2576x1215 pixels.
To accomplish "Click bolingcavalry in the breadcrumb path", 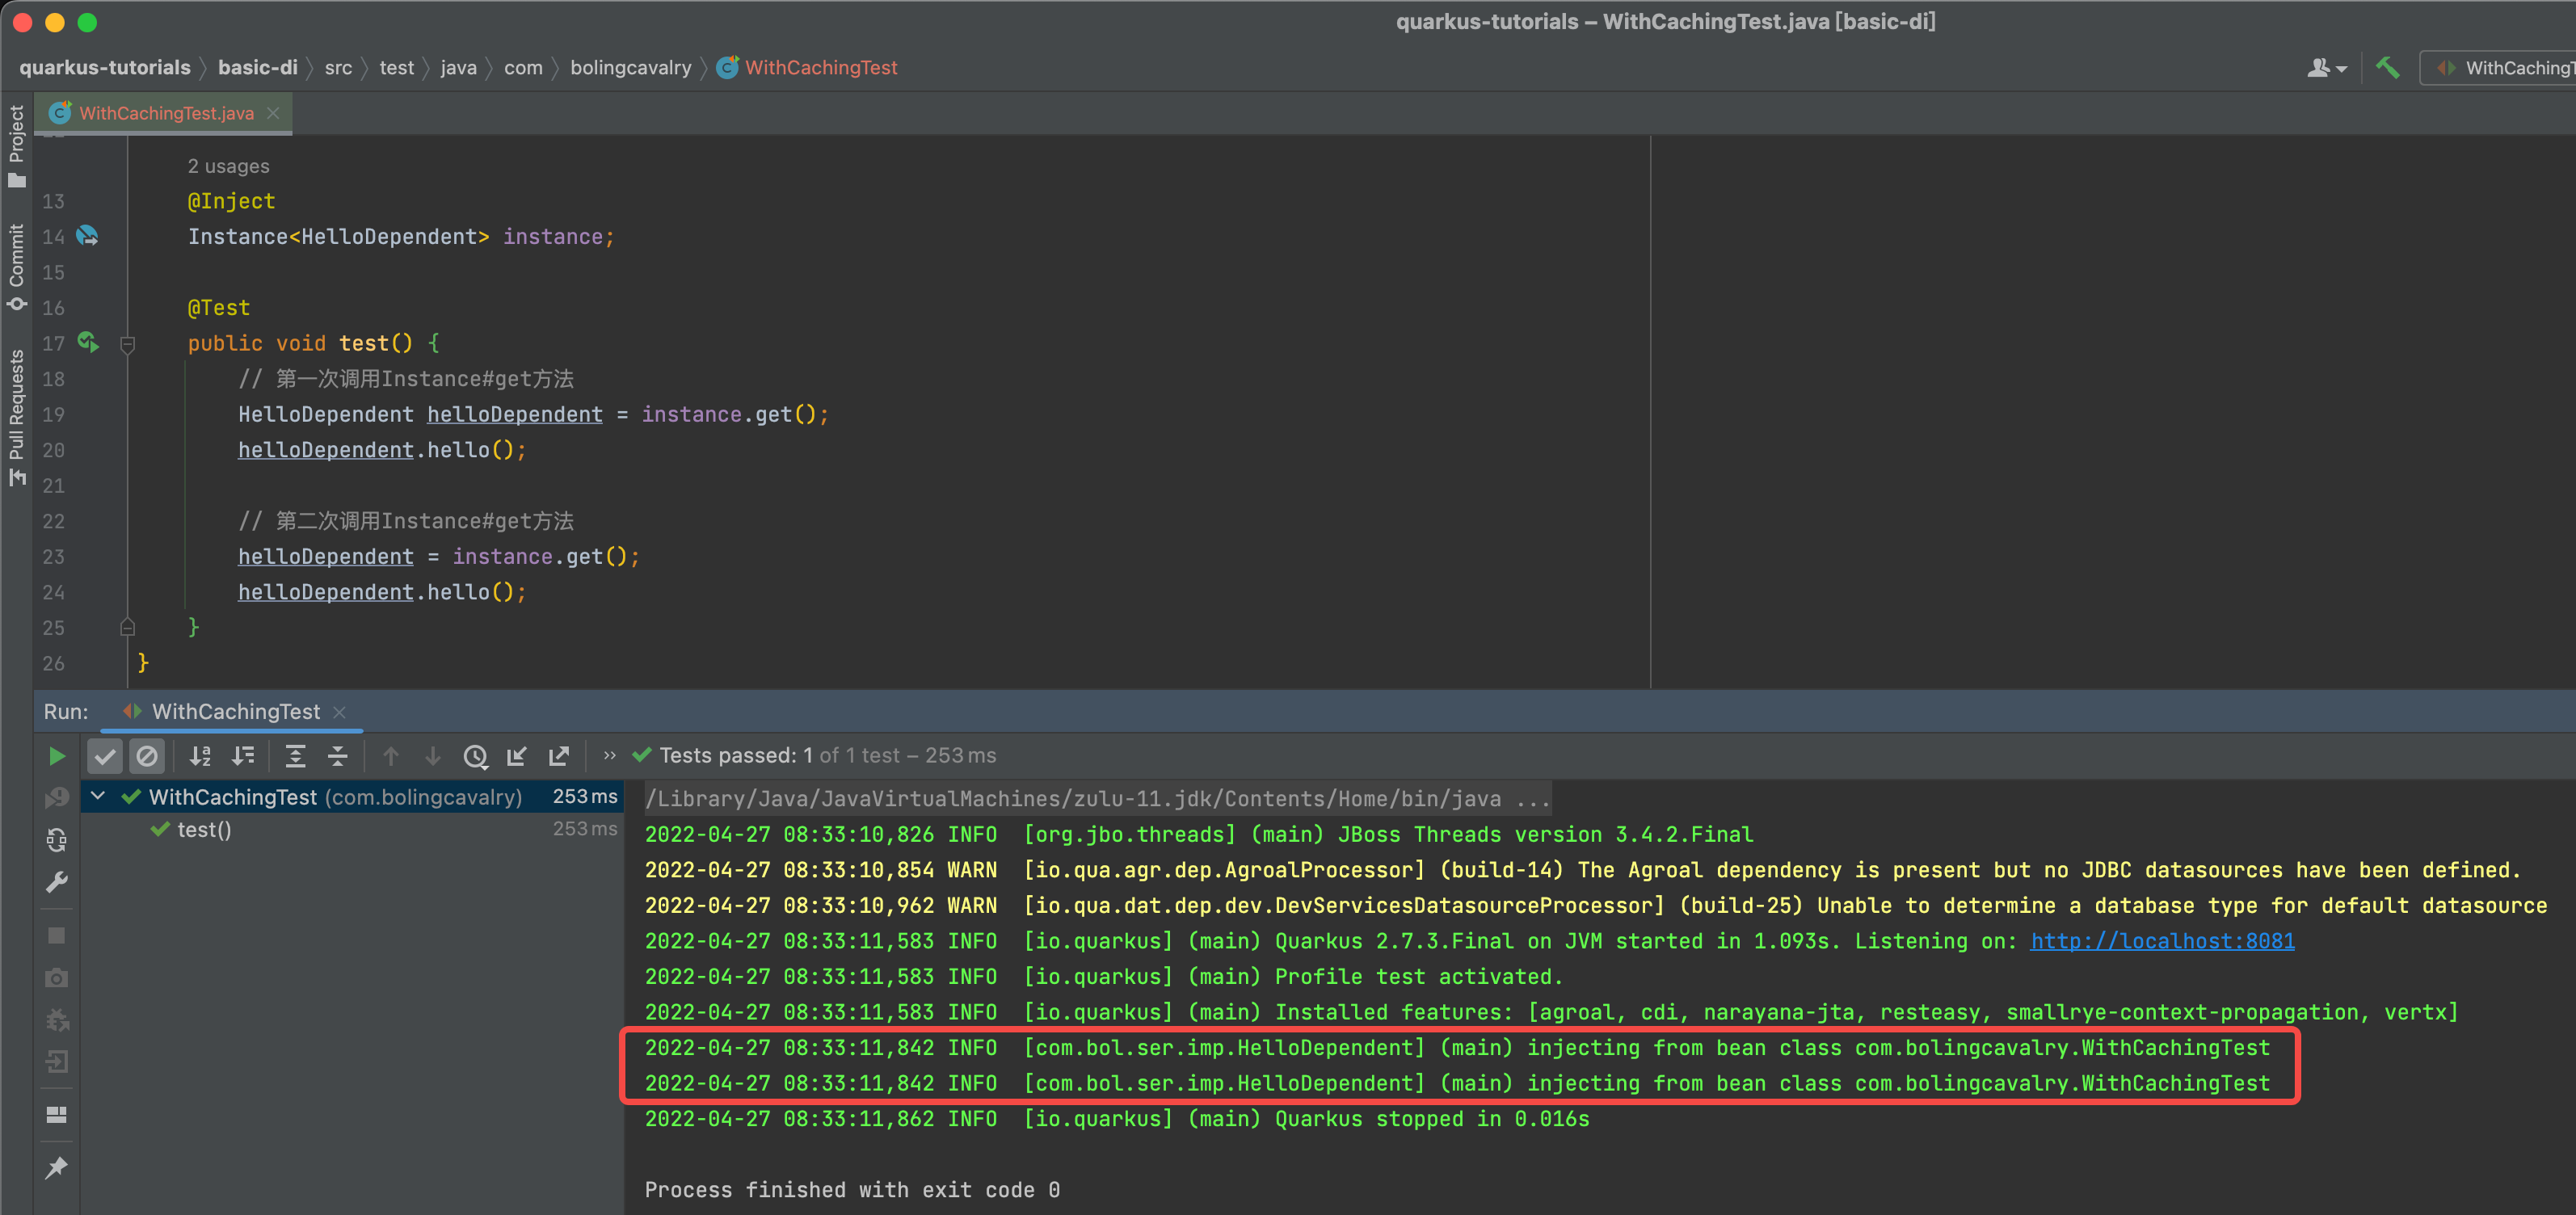I will pos(630,68).
